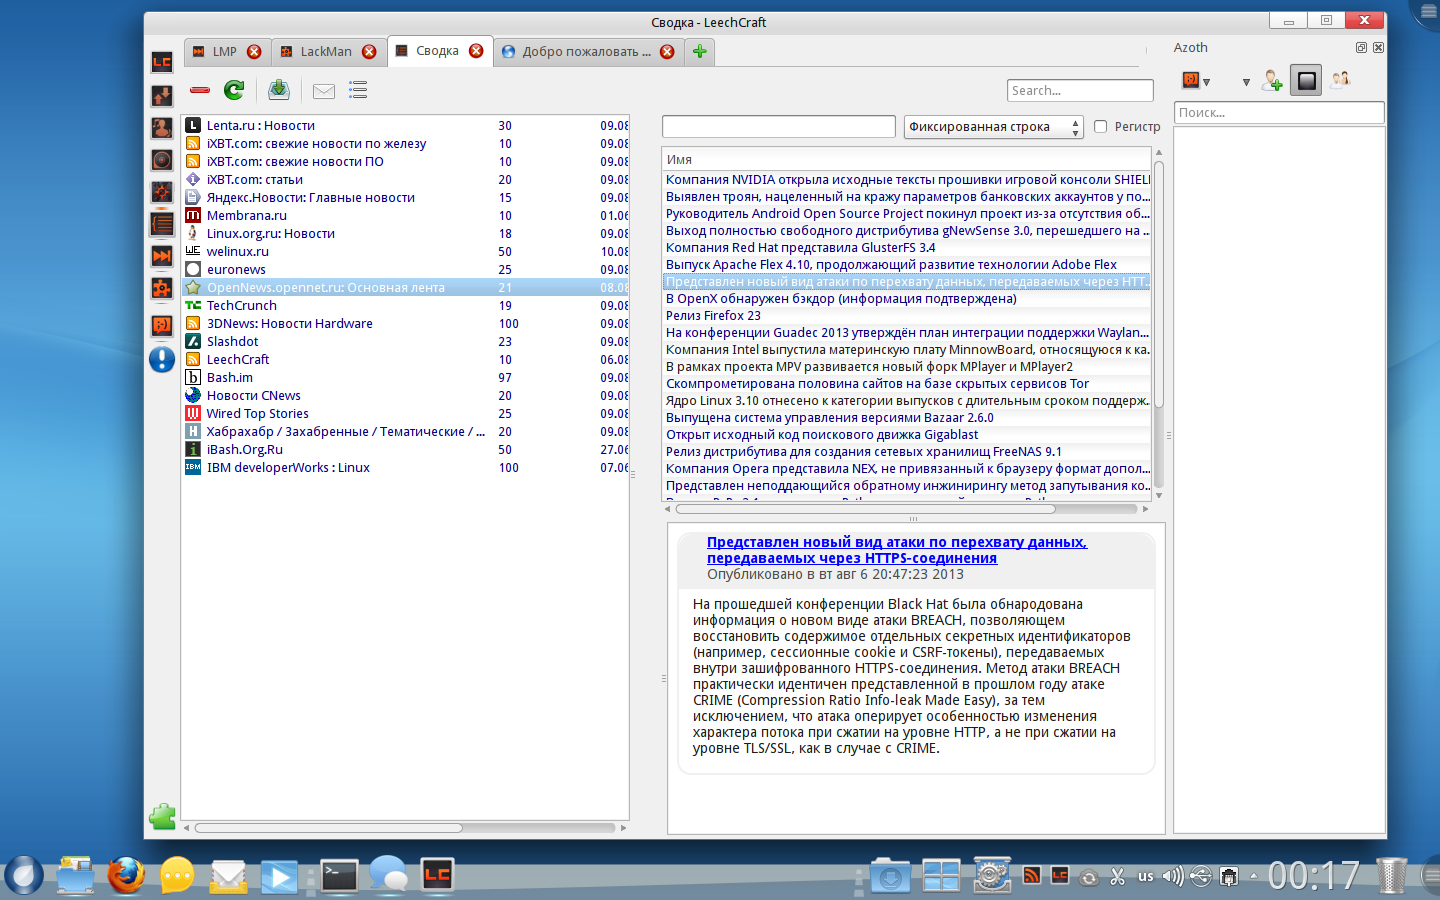Click the two-people icon in Azoth toolbar
The width and height of the screenshot is (1440, 900).
(x=1340, y=80)
